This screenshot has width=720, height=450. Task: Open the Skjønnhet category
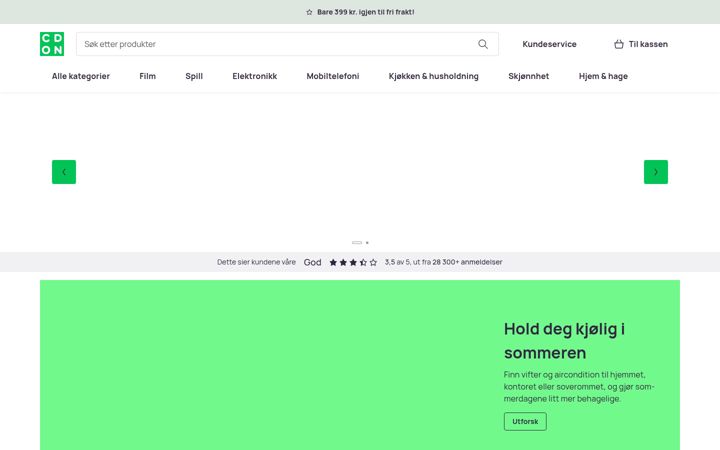click(x=529, y=76)
